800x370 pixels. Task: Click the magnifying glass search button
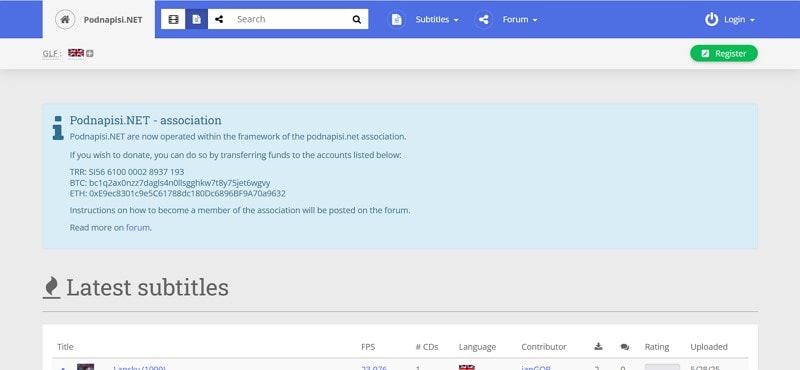pyautogui.click(x=357, y=19)
